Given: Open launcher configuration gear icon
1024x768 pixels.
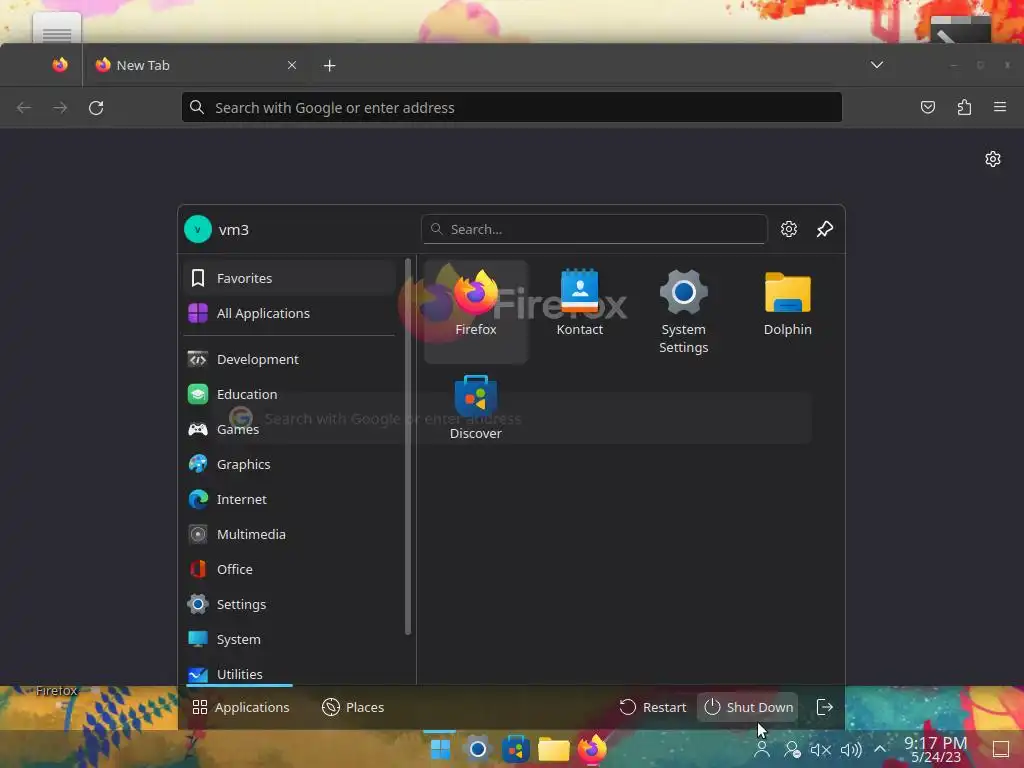Looking at the screenshot, I should tap(789, 229).
